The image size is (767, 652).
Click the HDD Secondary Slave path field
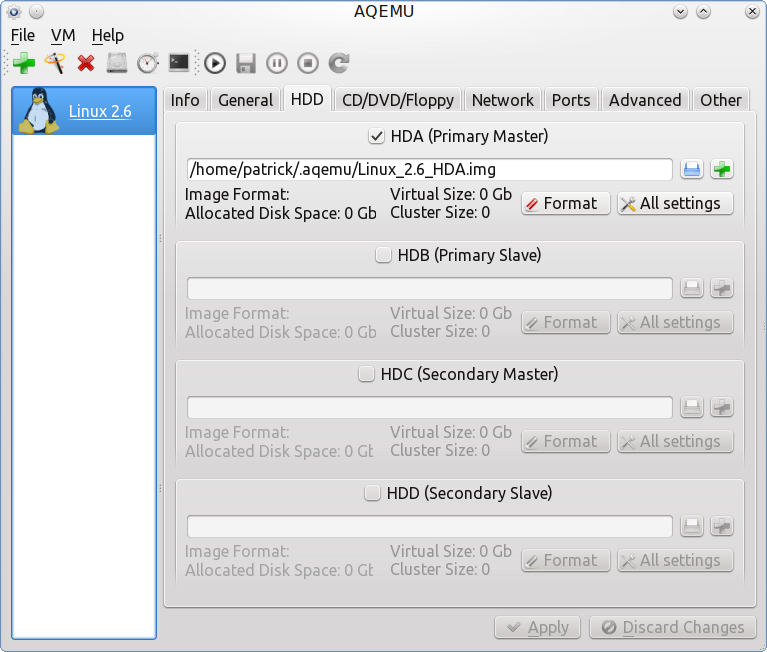coord(429,526)
